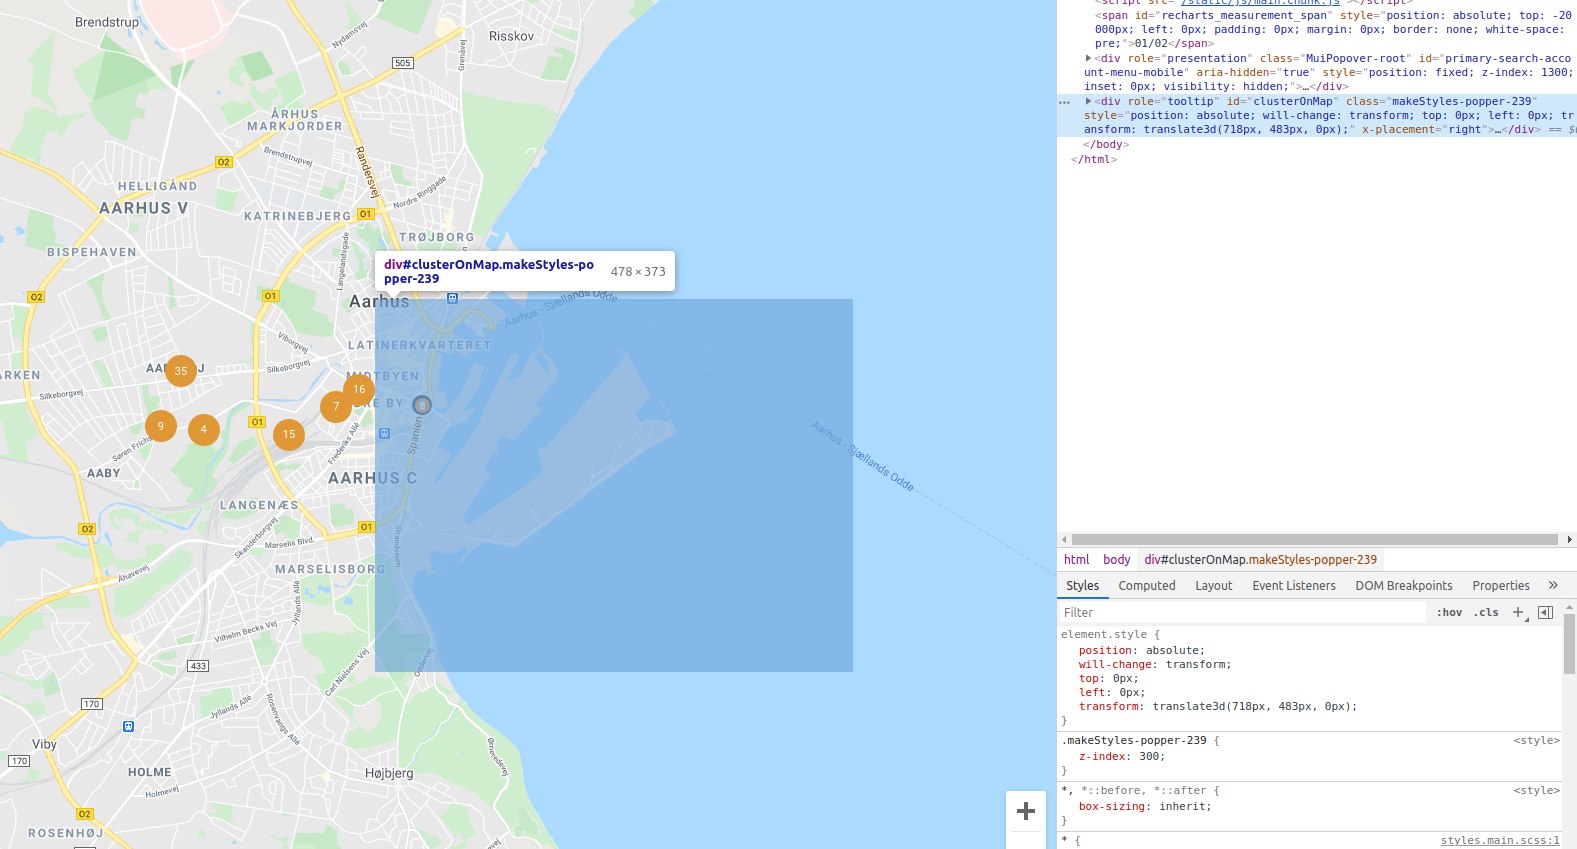The height and width of the screenshot is (849, 1577).
Task: Click the transit icon beside Spanien street
Action: (x=385, y=433)
